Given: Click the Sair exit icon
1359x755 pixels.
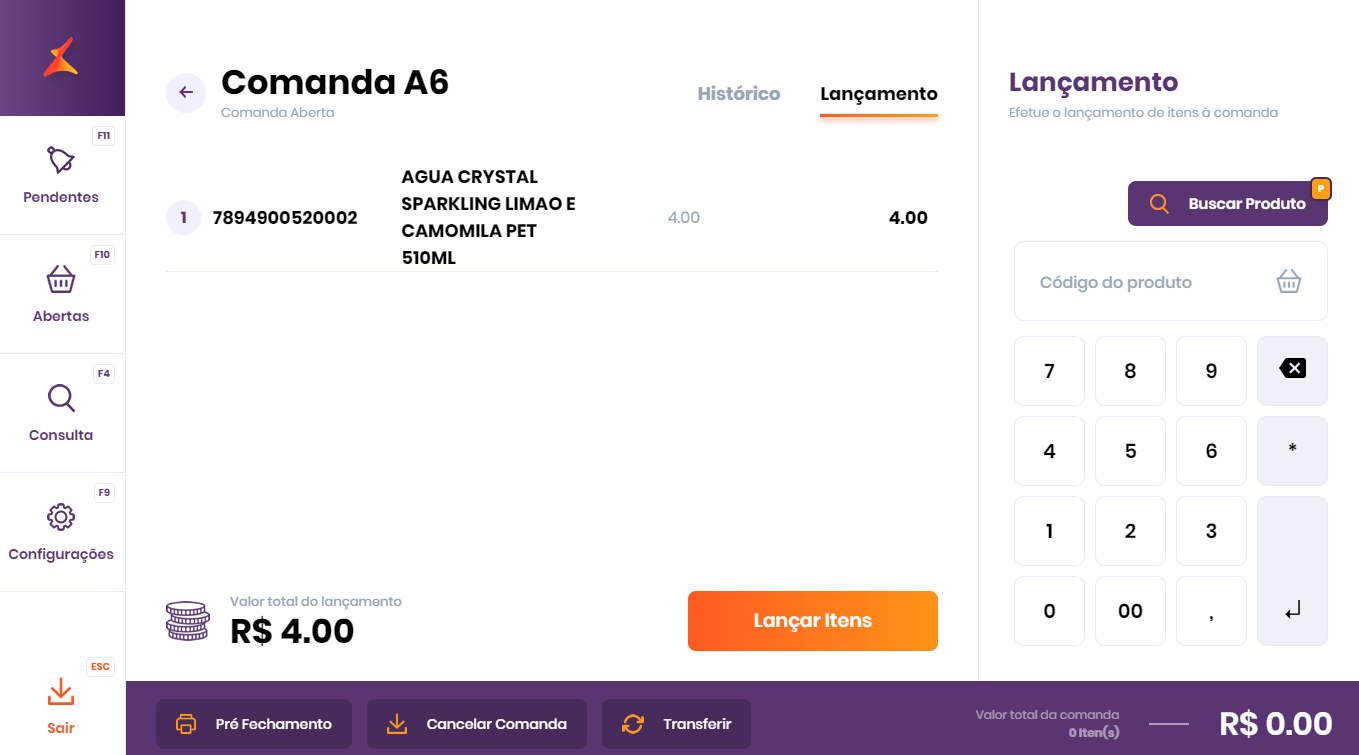Looking at the screenshot, I should tap(61, 691).
